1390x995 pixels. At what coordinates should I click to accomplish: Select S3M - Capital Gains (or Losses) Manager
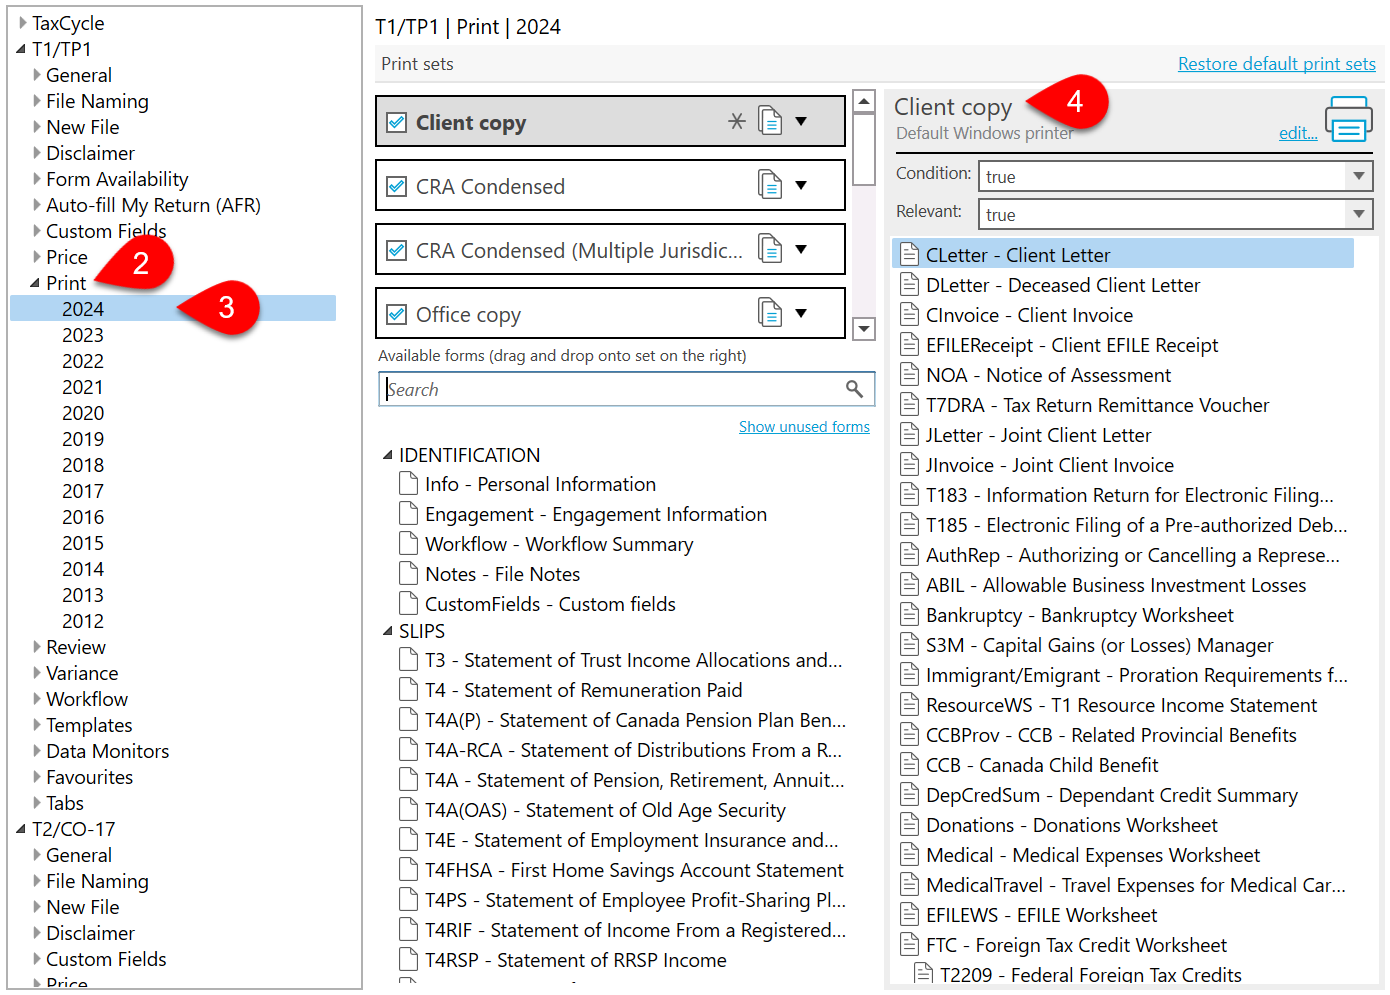[1100, 645]
